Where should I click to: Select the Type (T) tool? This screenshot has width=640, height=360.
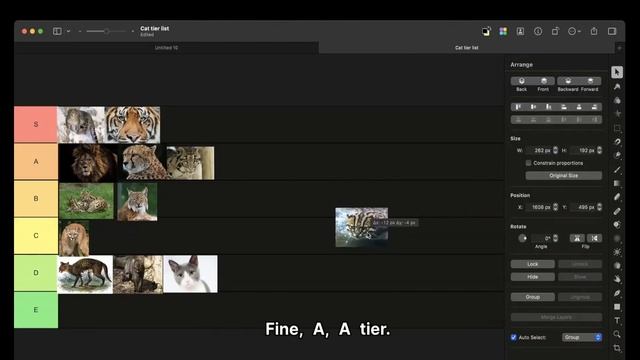click(617, 320)
